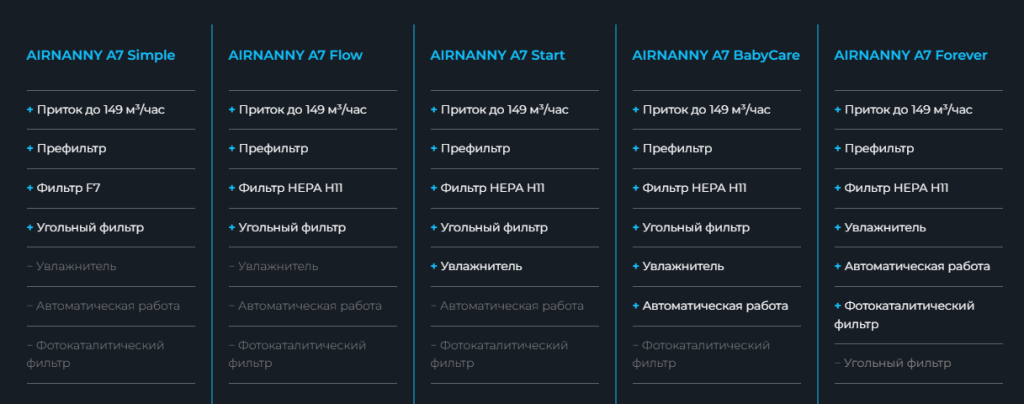Click plus icon beside Угольный фильтр in Flow column

click(x=232, y=227)
